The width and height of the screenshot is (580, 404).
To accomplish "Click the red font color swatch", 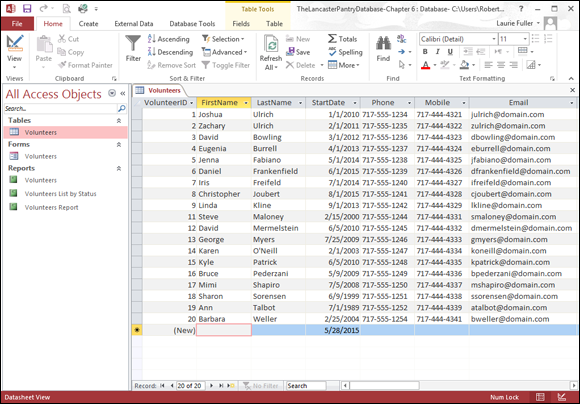I will [x=425, y=65].
